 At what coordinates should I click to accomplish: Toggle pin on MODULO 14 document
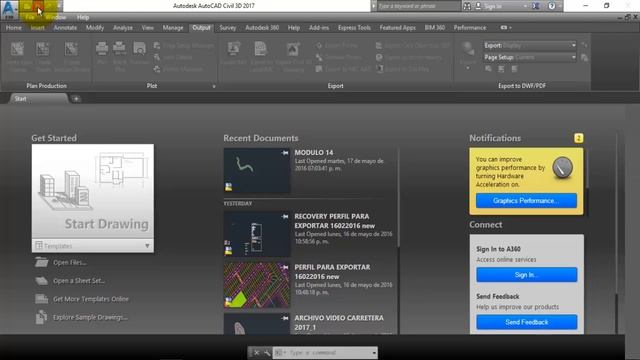click(x=285, y=153)
